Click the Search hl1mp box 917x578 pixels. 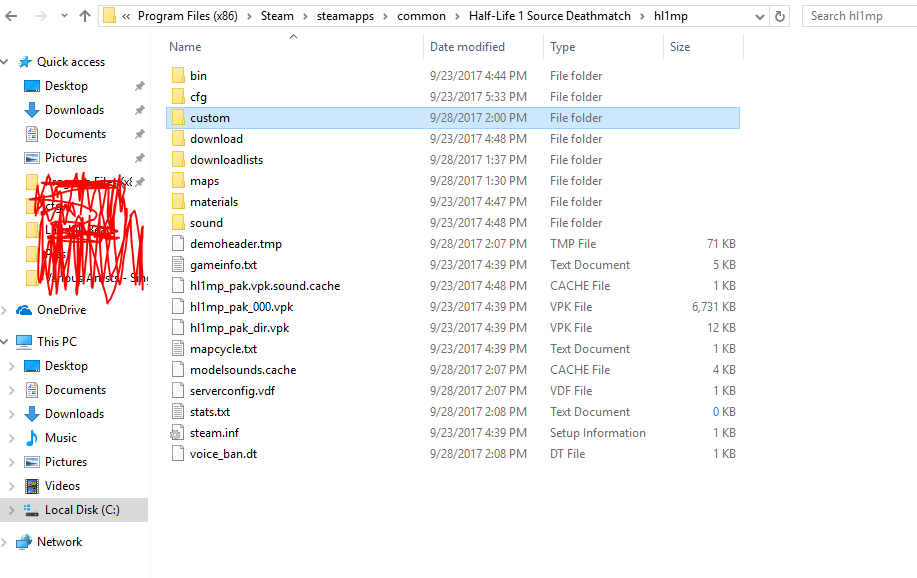pyautogui.click(x=859, y=16)
